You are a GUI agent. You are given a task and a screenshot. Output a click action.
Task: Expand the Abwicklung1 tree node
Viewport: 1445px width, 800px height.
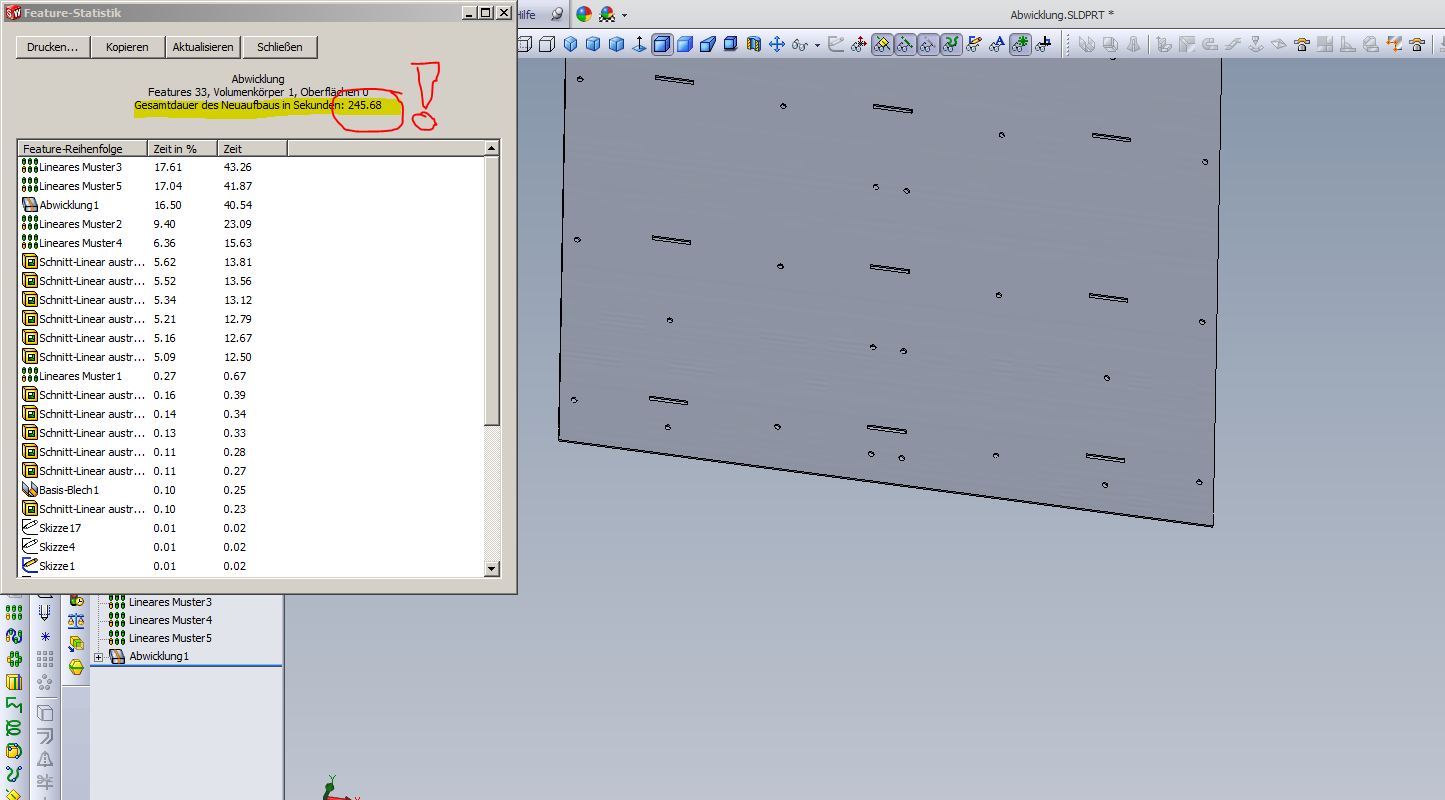click(x=99, y=657)
